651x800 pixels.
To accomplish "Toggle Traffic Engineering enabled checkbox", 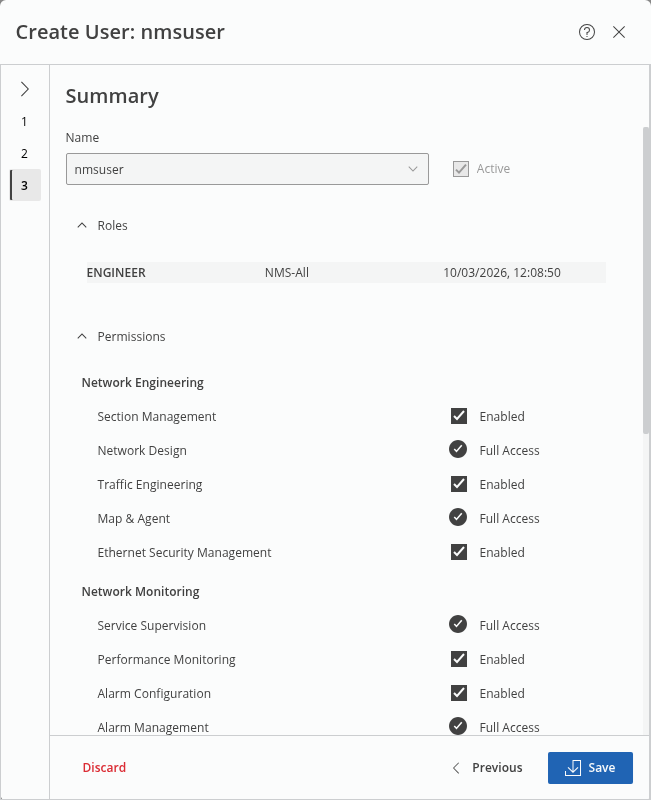I will click(459, 484).
